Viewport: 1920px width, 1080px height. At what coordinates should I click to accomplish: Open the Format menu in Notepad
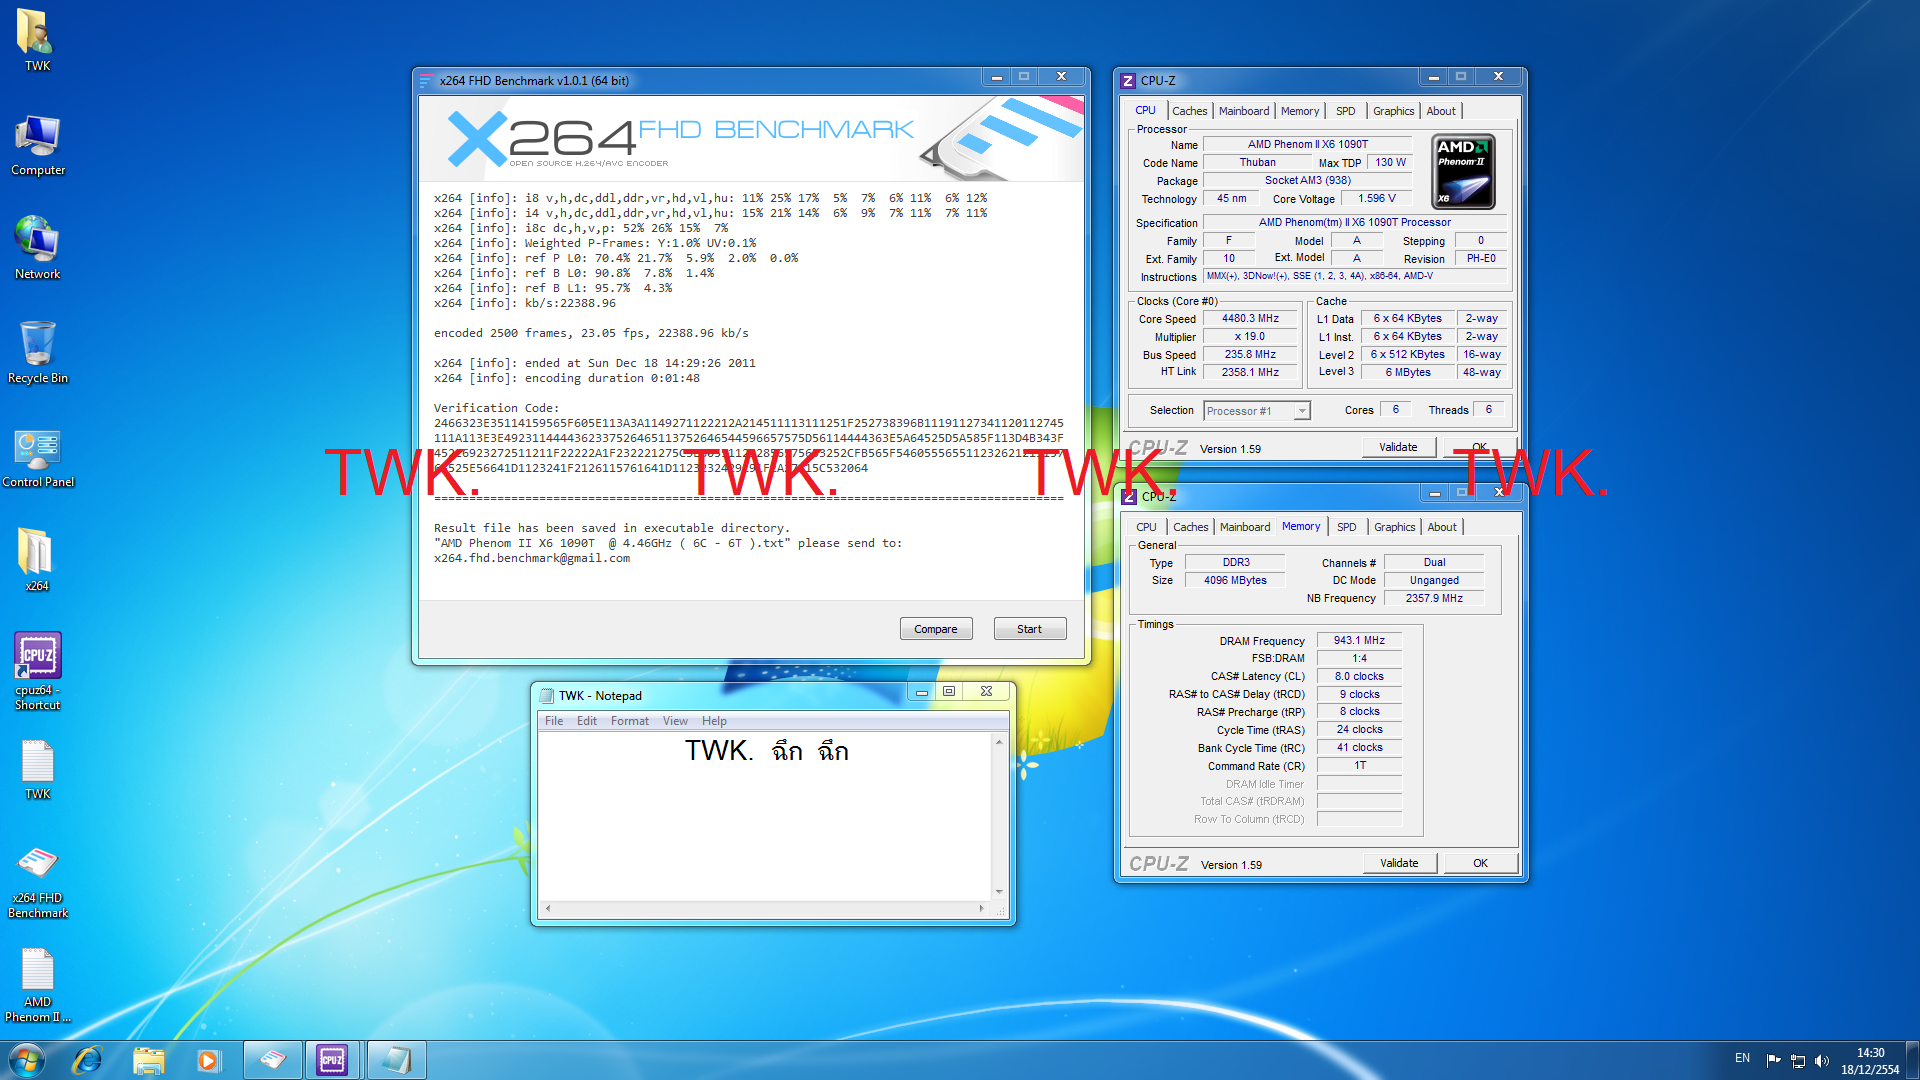click(629, 721)
